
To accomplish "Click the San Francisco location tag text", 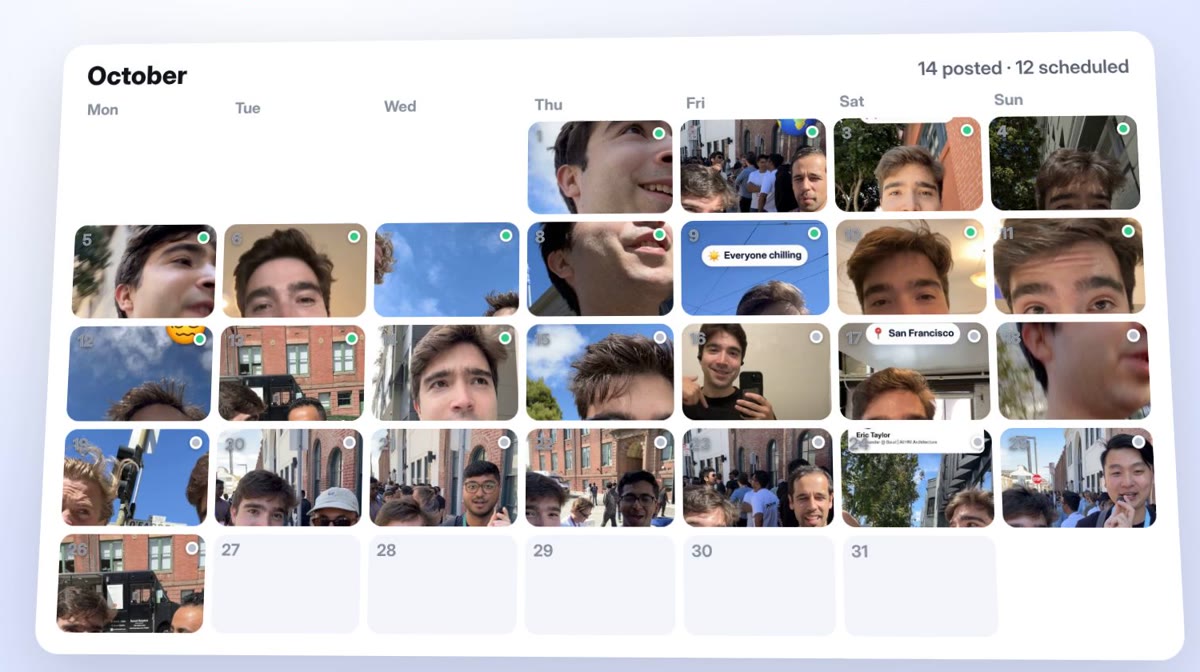I will (921, 333).
